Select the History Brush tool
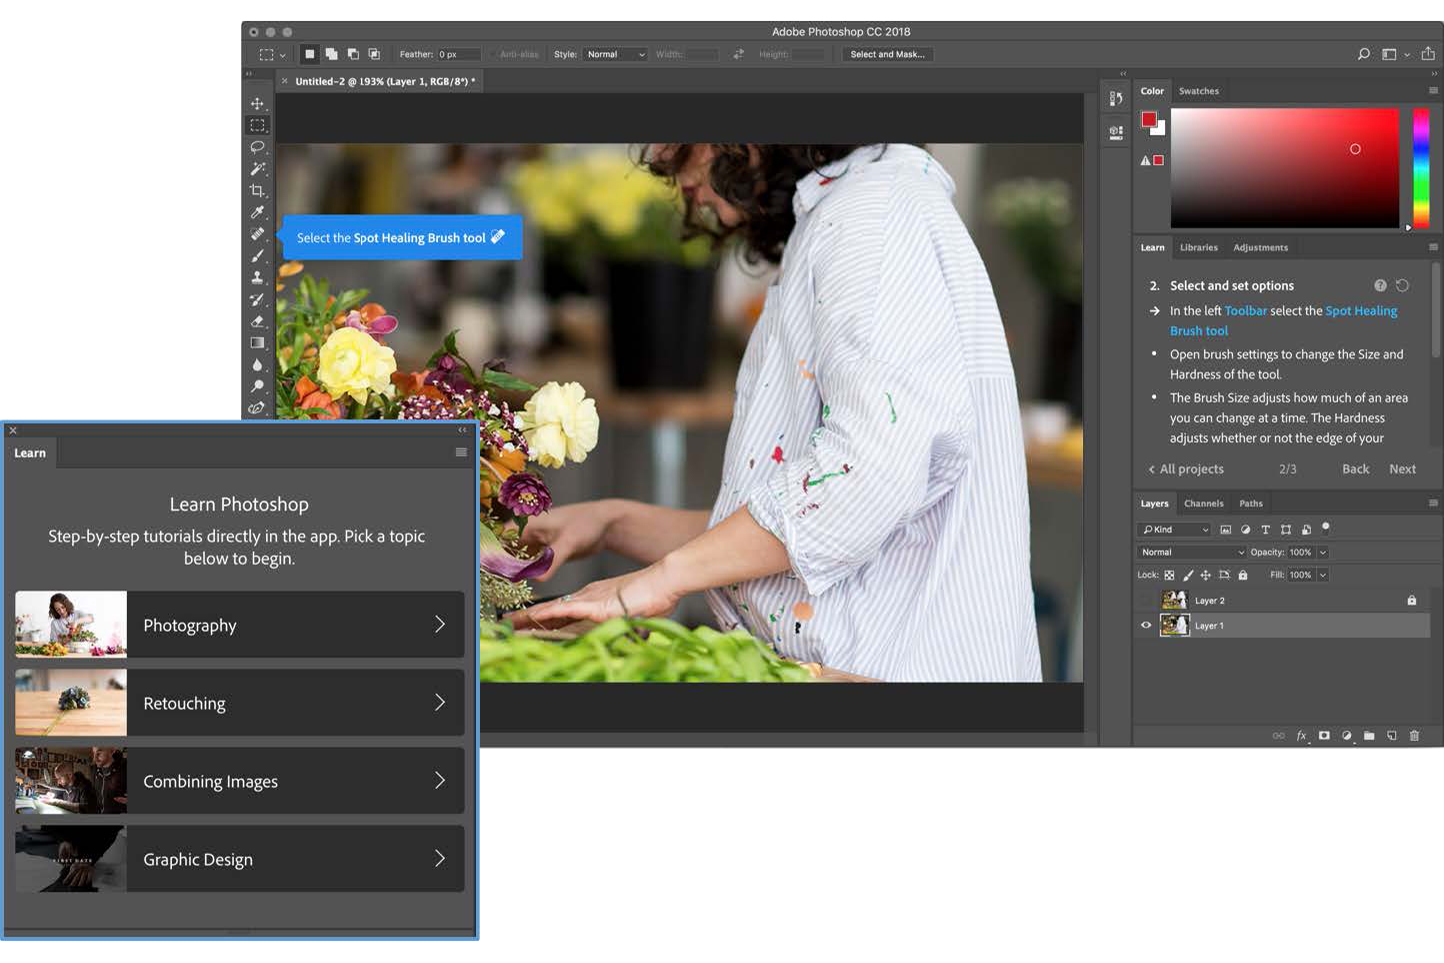 point(257,300)
